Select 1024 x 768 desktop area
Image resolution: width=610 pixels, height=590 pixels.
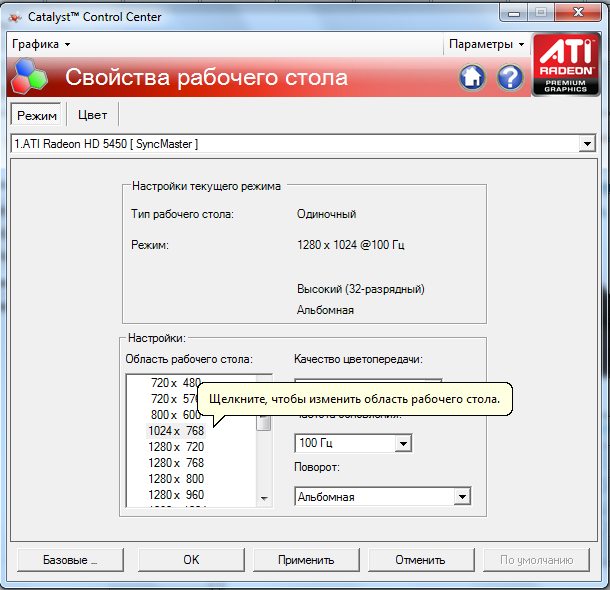176,431
